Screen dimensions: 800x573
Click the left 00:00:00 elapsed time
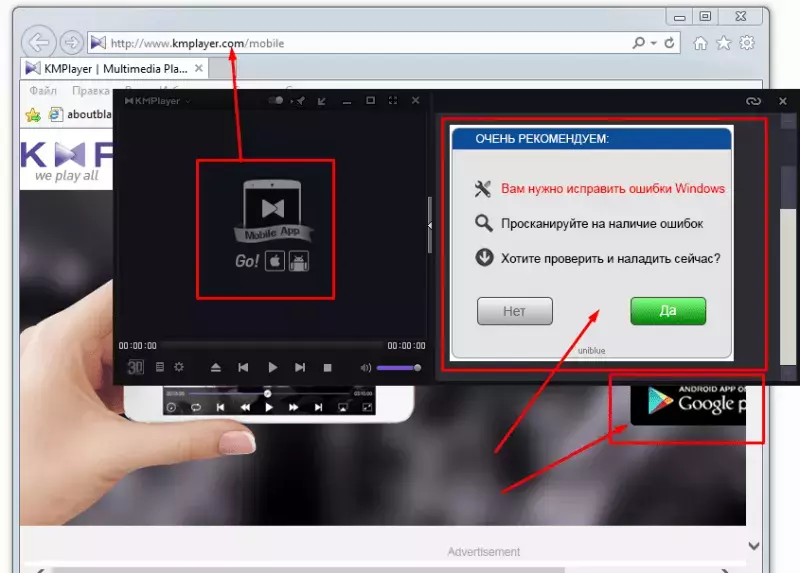point(137,345)
